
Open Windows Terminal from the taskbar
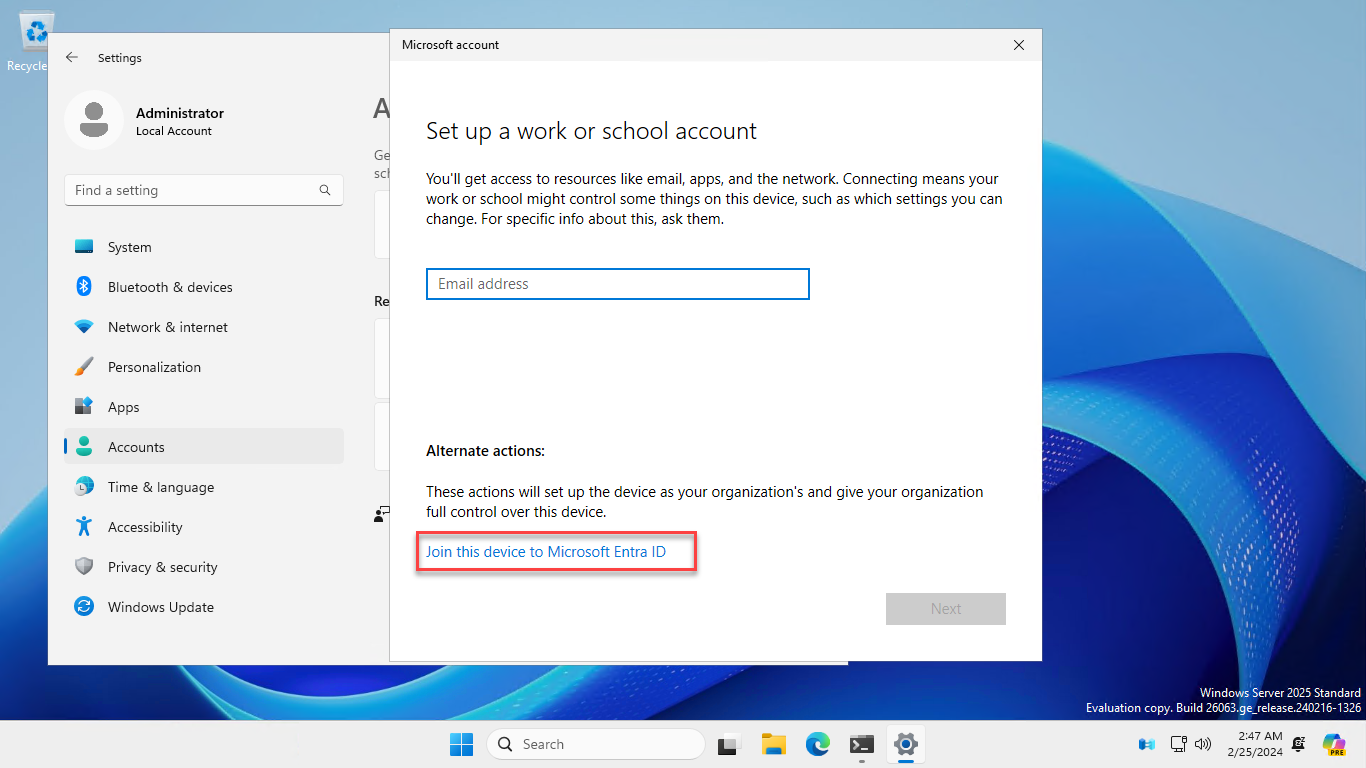[x=861, y=744]
